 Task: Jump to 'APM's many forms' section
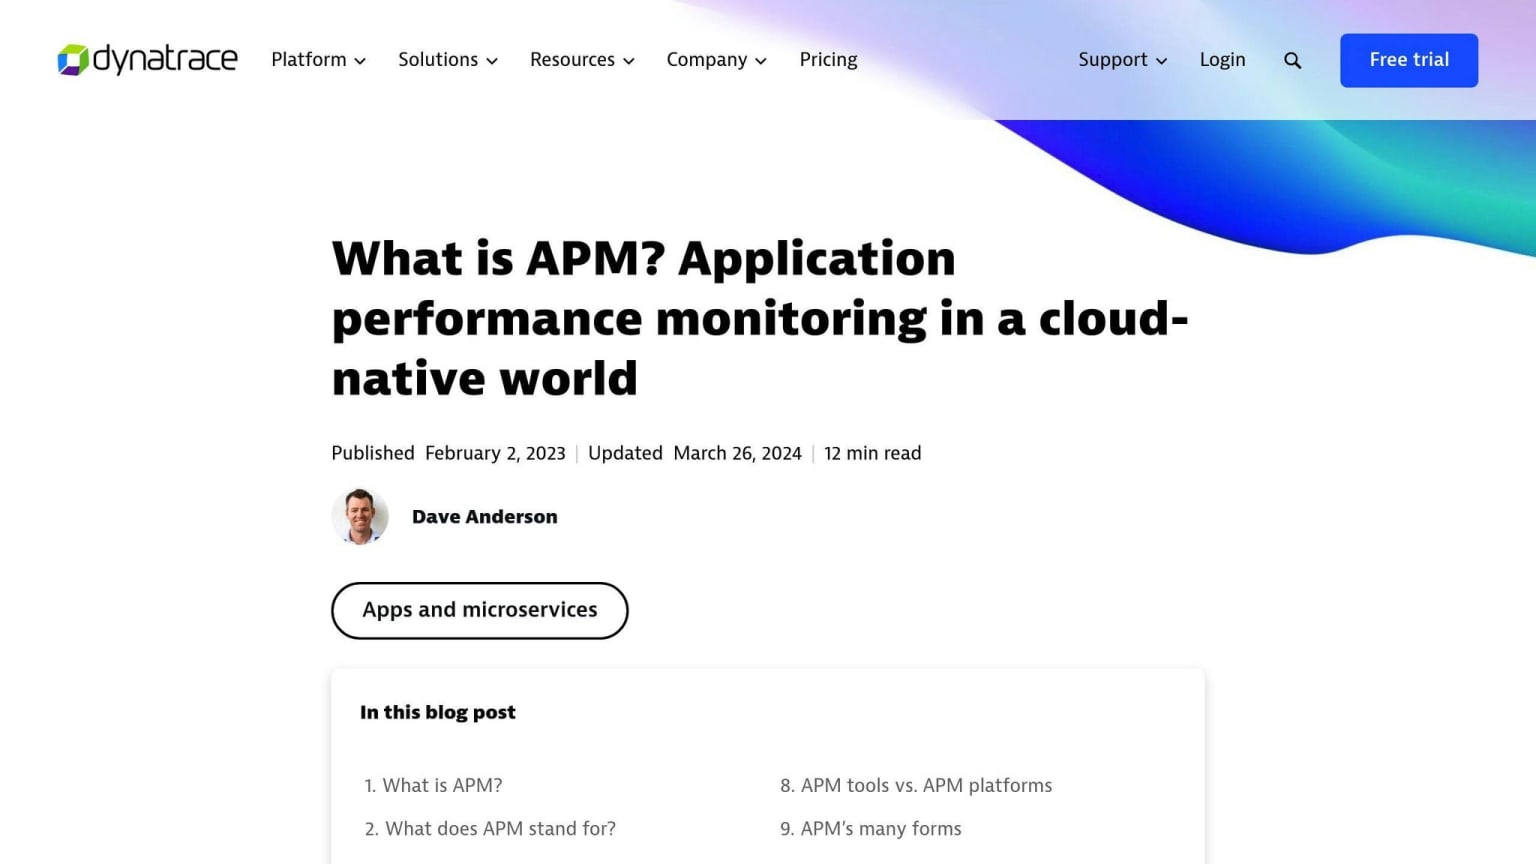tap(881, 829)
